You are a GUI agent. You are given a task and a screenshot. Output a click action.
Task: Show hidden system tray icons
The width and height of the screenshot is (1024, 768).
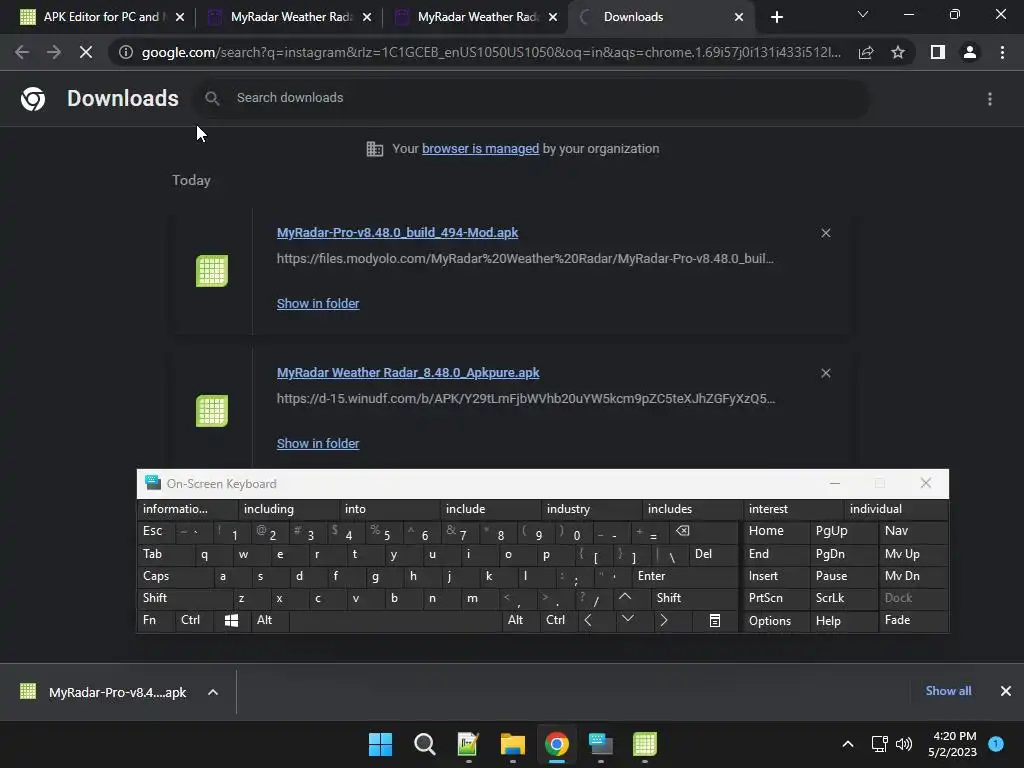[x=848, y=744]
